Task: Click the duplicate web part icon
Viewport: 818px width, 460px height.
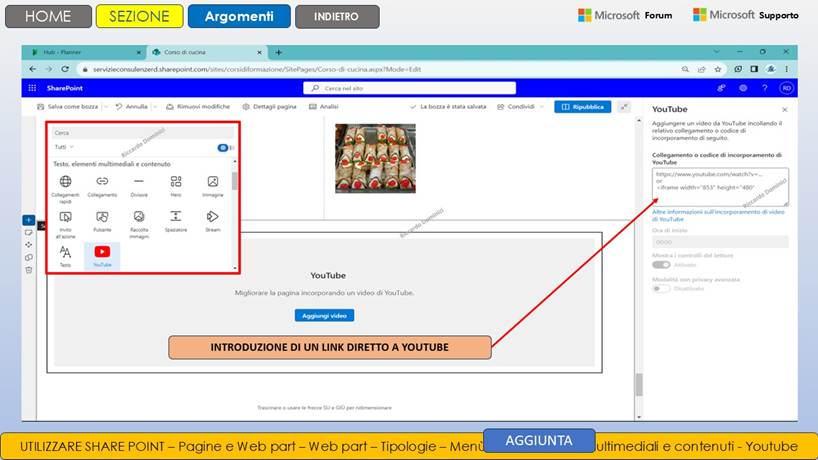Action: point(29,257)
